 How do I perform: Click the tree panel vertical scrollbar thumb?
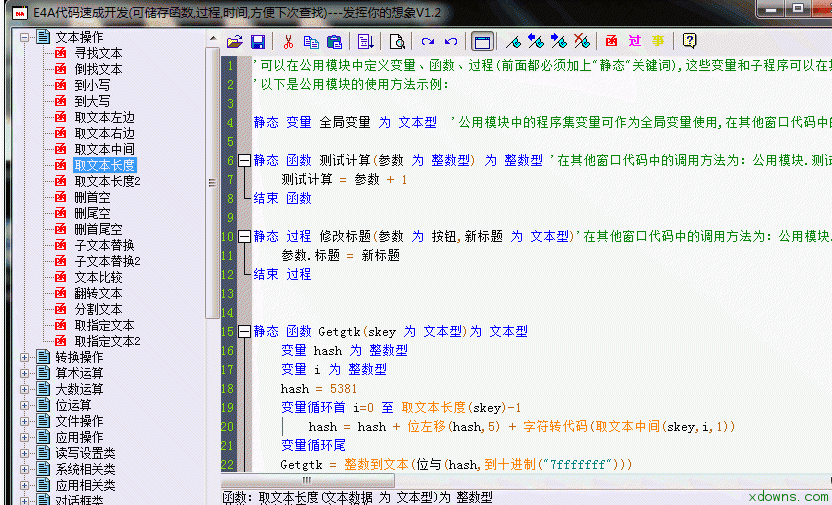pyautogui.click(x=212, y=183)
